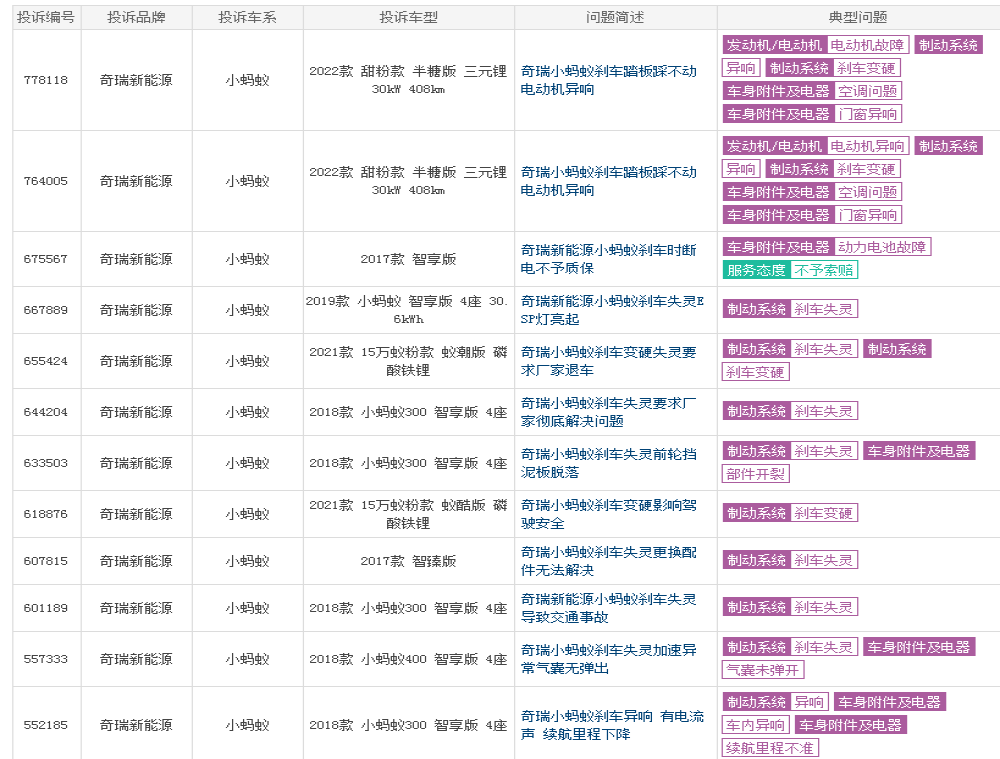
Task: Click the 典型问题 column header
Action: [x=858, y=17]
